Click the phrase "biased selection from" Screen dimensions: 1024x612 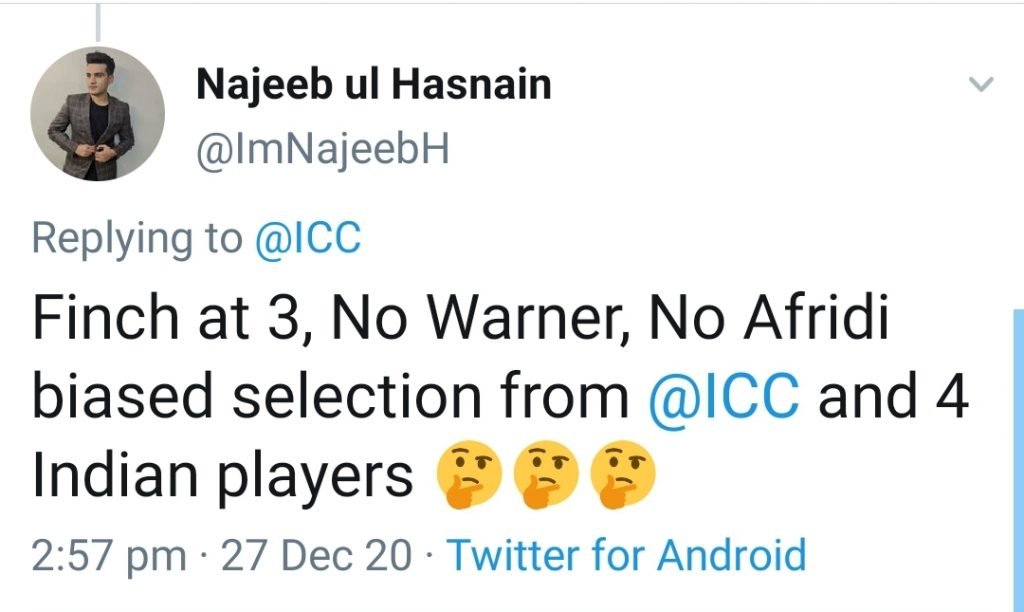[333, 398]
